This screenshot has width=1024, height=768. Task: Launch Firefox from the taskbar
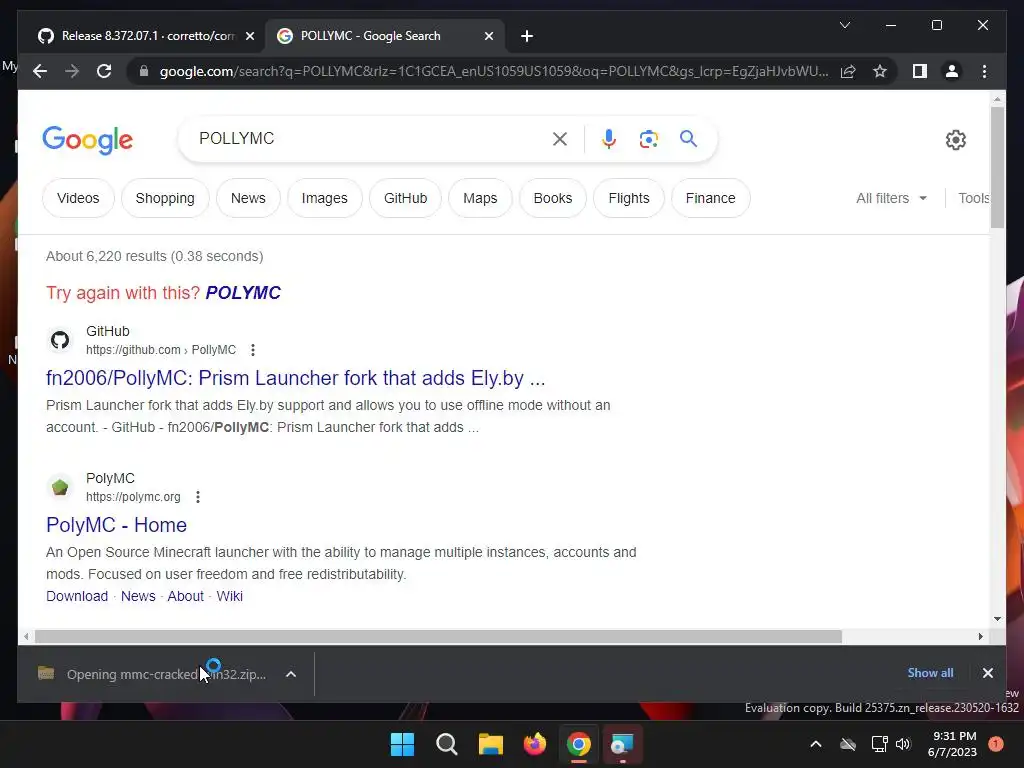pyautogui.click(x=535, y=744)
